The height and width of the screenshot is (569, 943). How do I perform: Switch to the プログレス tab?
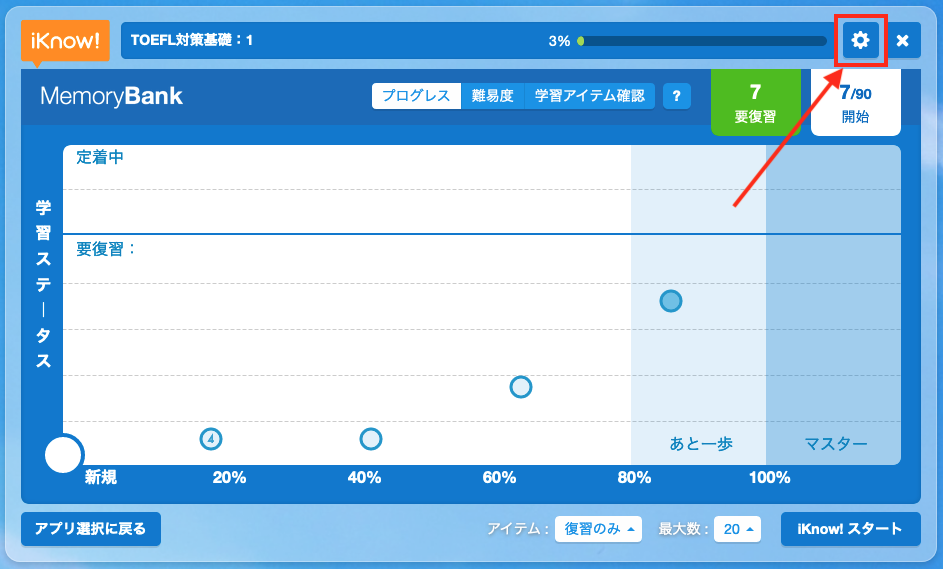pos(416,96)
